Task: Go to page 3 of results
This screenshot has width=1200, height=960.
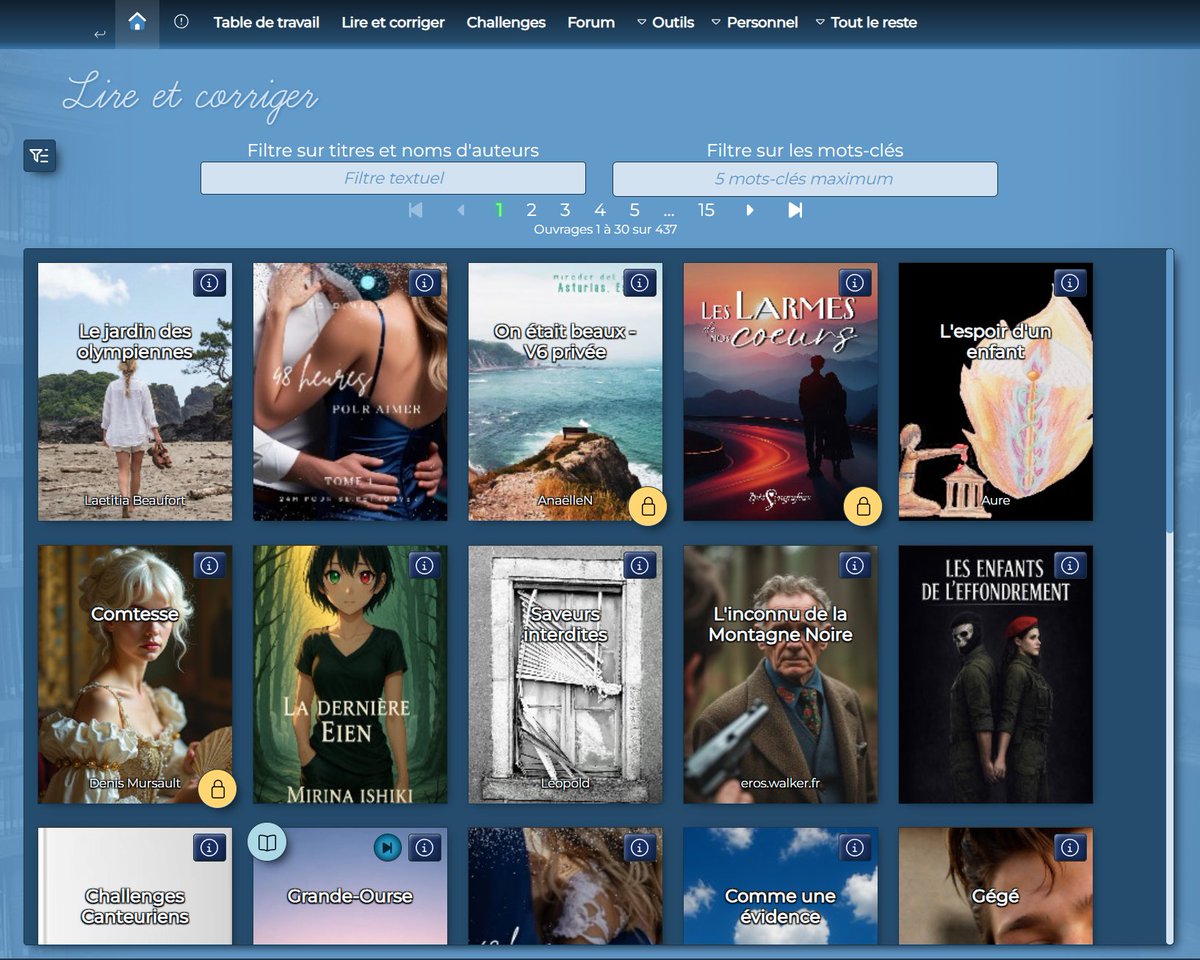Action: coord(565,210)
